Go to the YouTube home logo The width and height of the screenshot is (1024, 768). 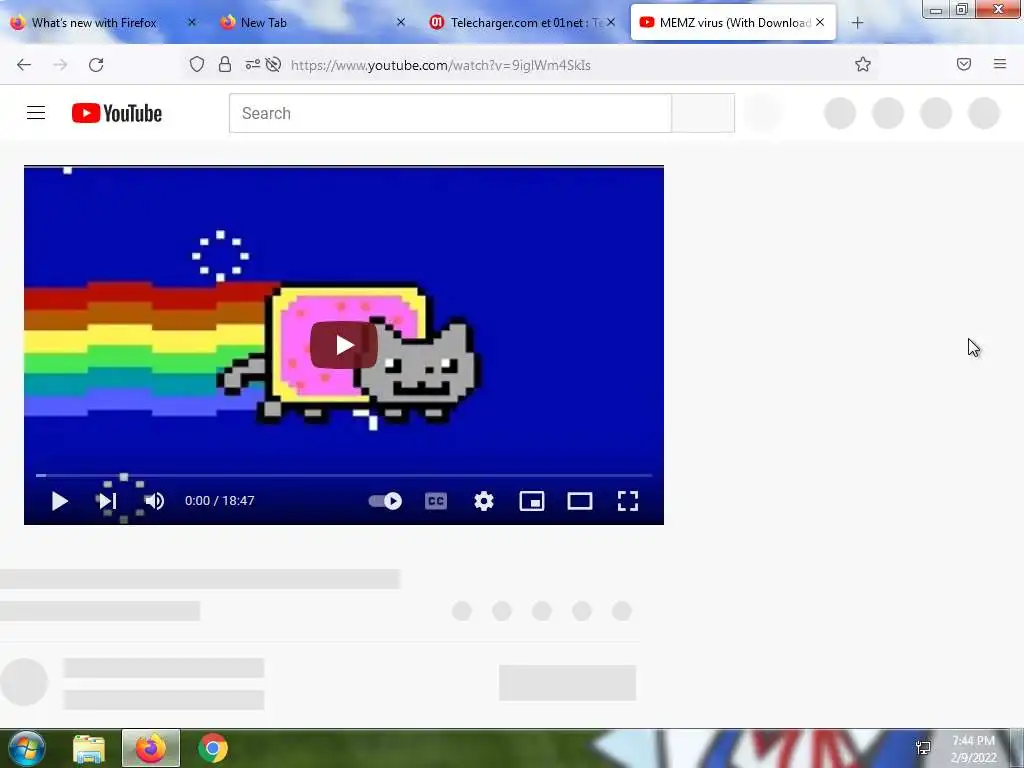[x=117, y=113]
